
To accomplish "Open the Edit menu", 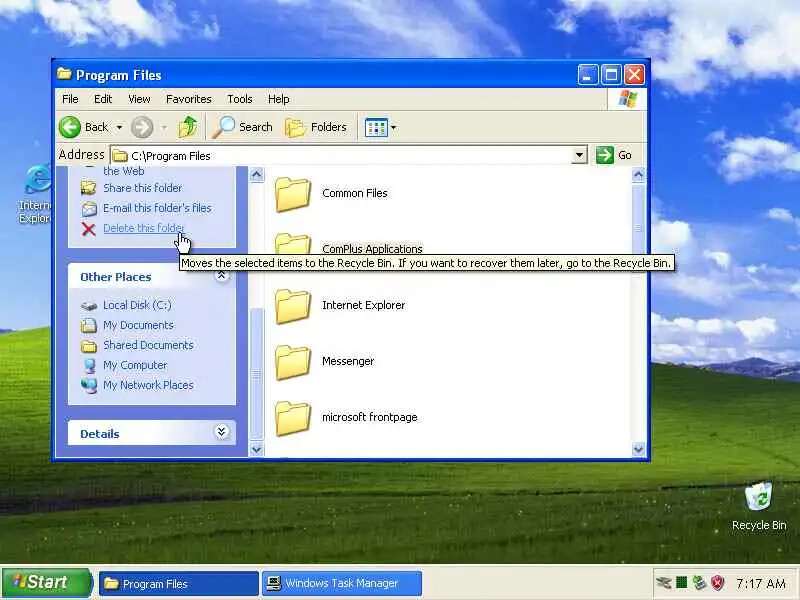I will (x=103, y=99).
